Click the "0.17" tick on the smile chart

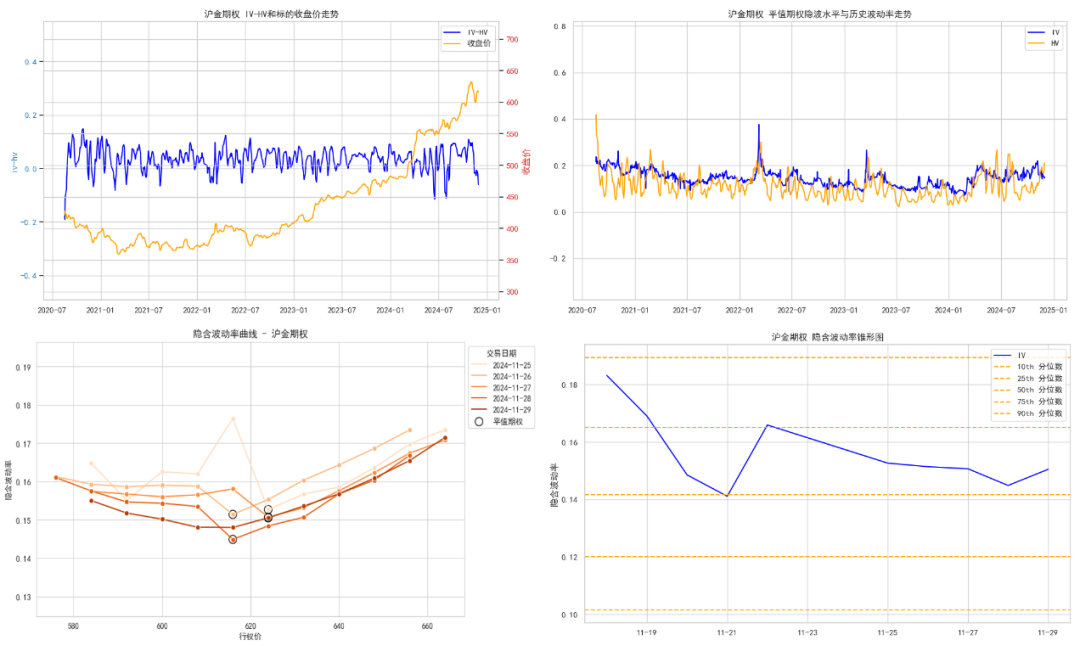23,444
